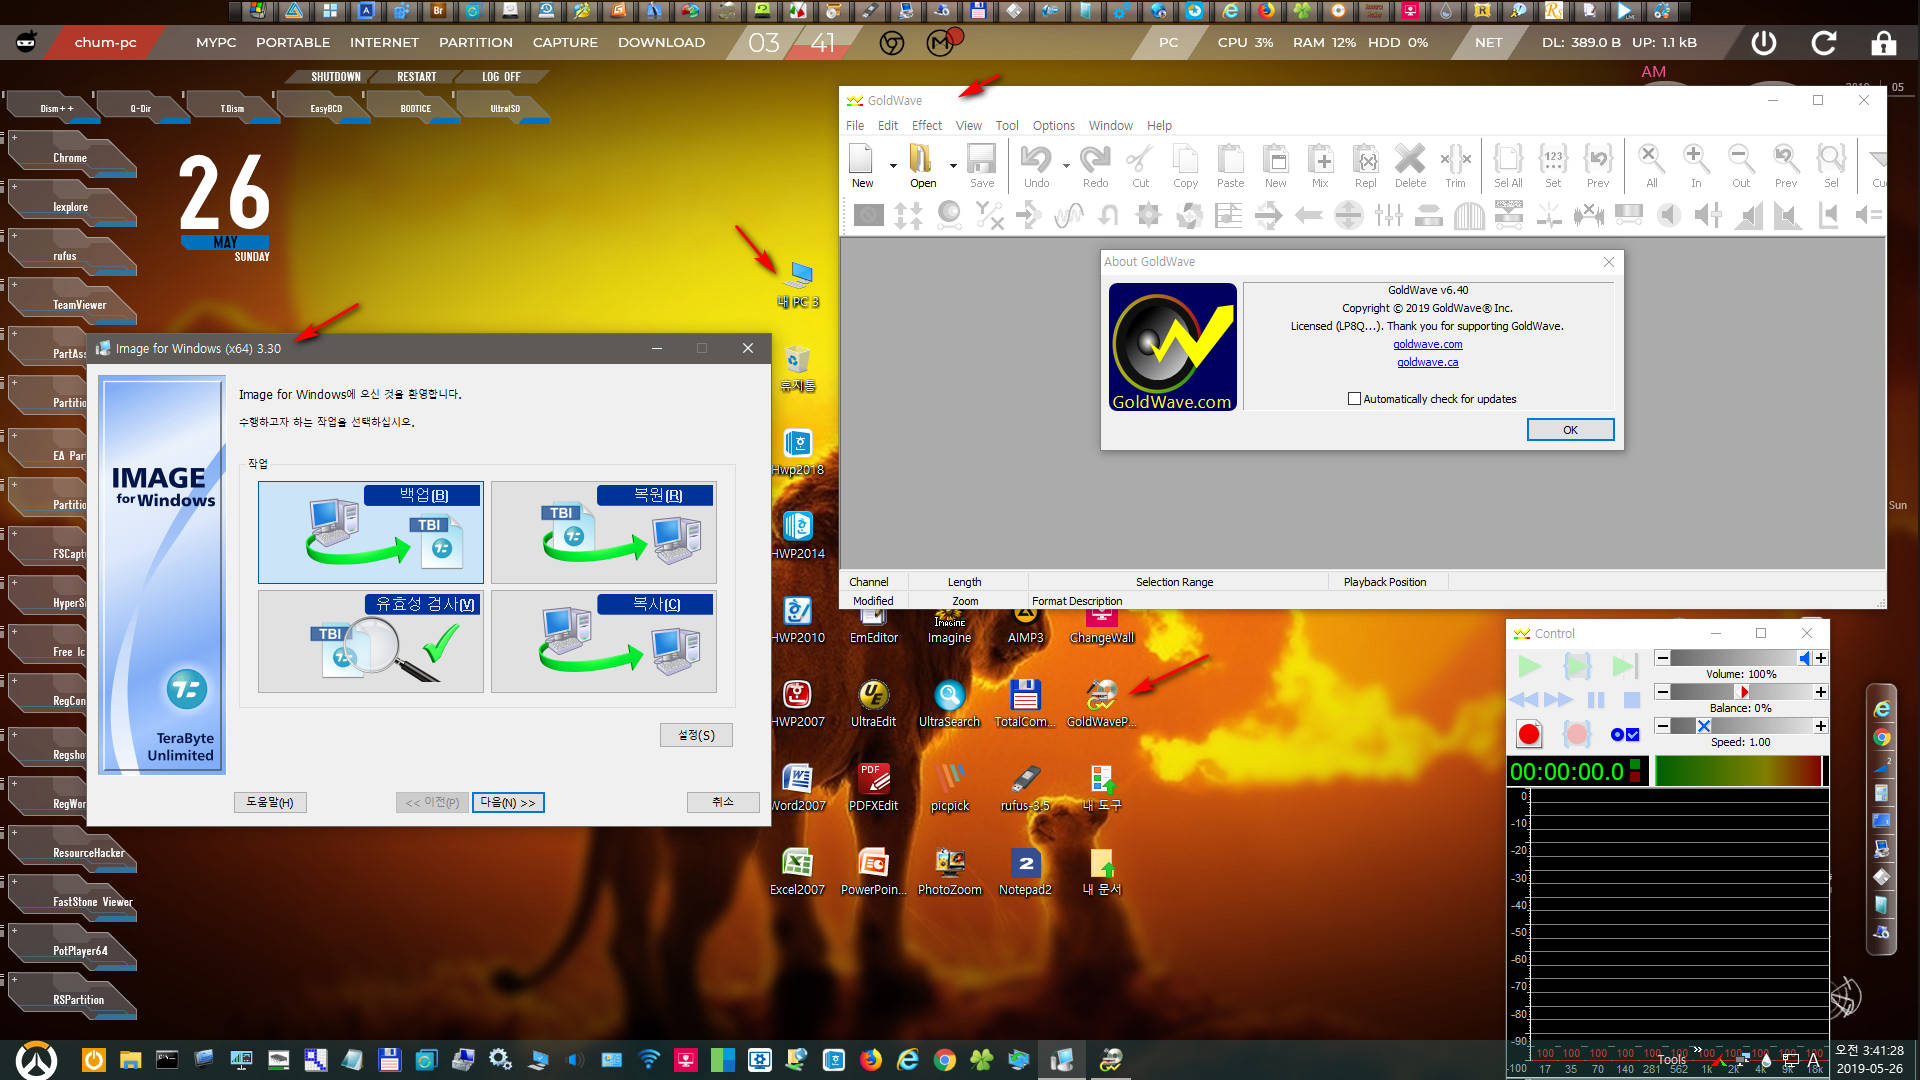Expand the Undo button dropdown arrow
Image resolution: width=1920 pixels, height=1080 pixels.
click(x=1066, y=166)
